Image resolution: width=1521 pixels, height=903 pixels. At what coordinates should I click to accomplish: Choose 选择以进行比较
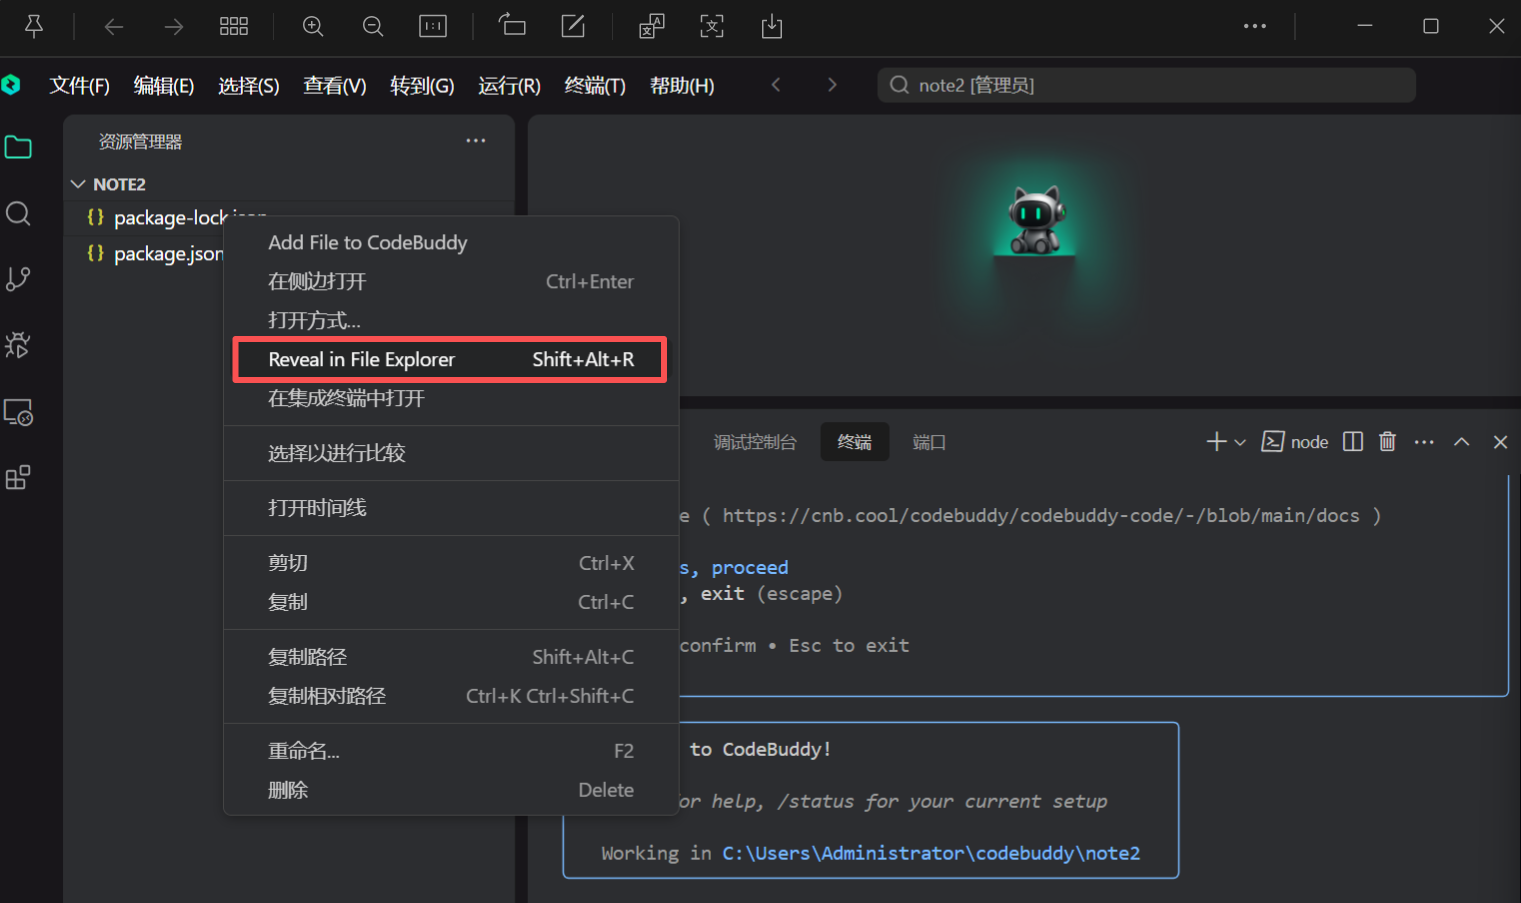451,454
